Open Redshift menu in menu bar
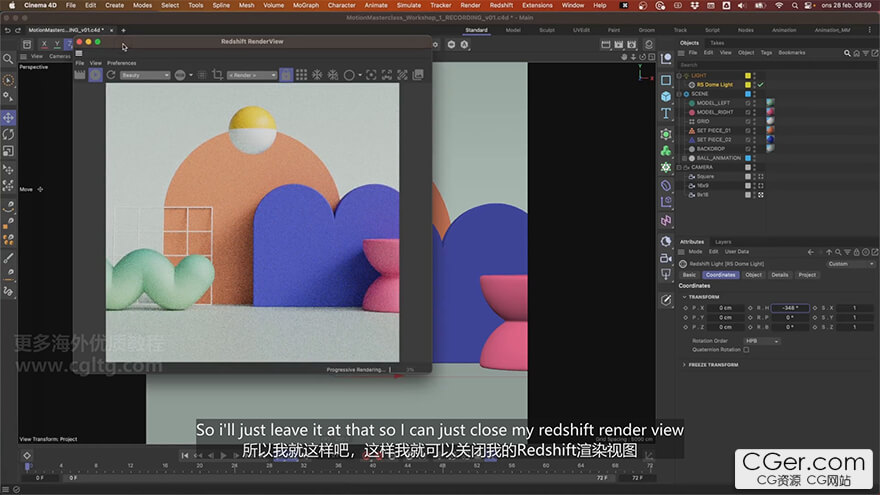 (501, 5)
